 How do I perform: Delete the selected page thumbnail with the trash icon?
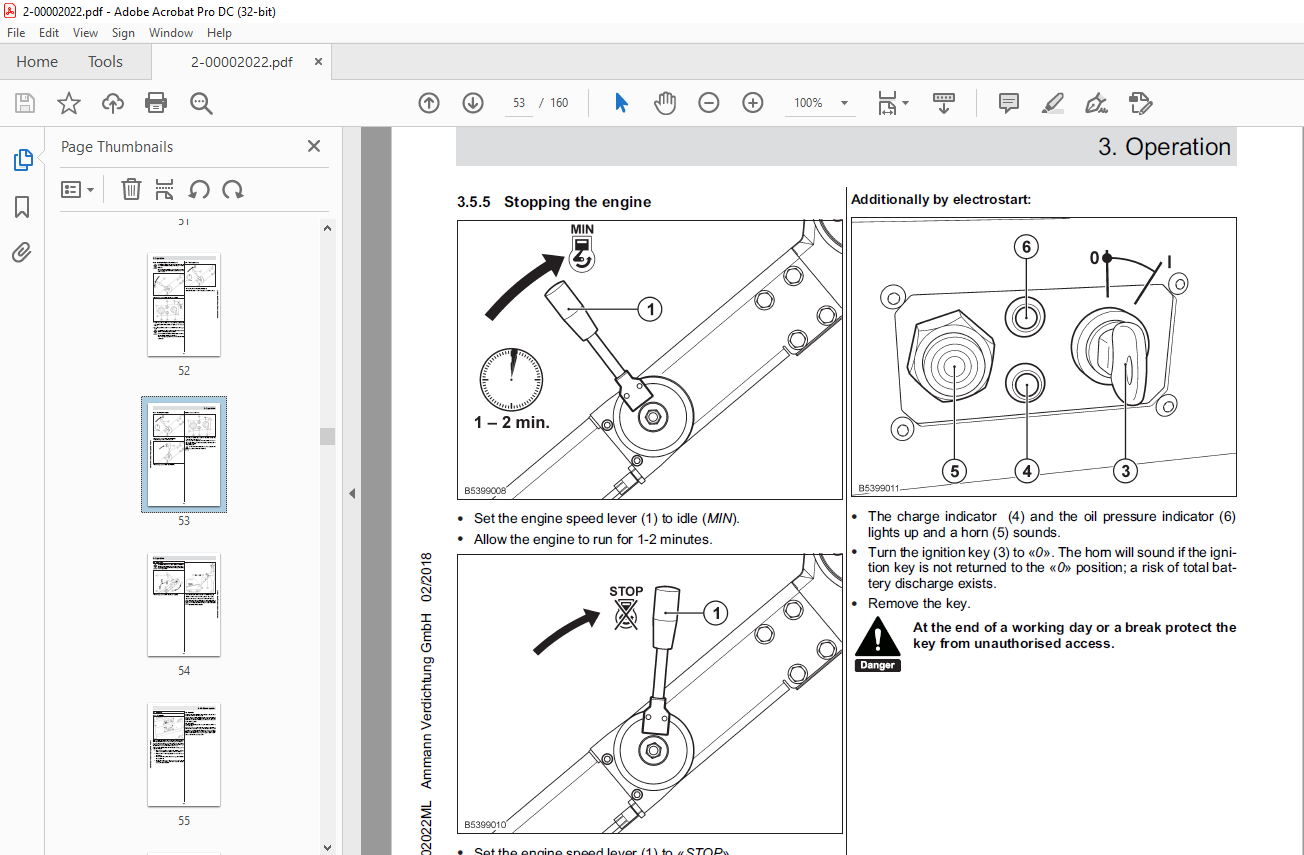(131, 189)
